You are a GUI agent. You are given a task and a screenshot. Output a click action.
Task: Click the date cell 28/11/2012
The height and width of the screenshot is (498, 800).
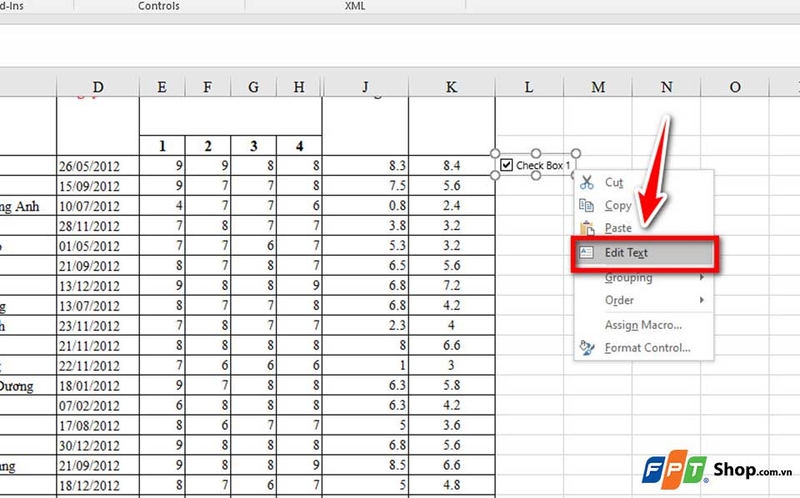tap(98, 226)
